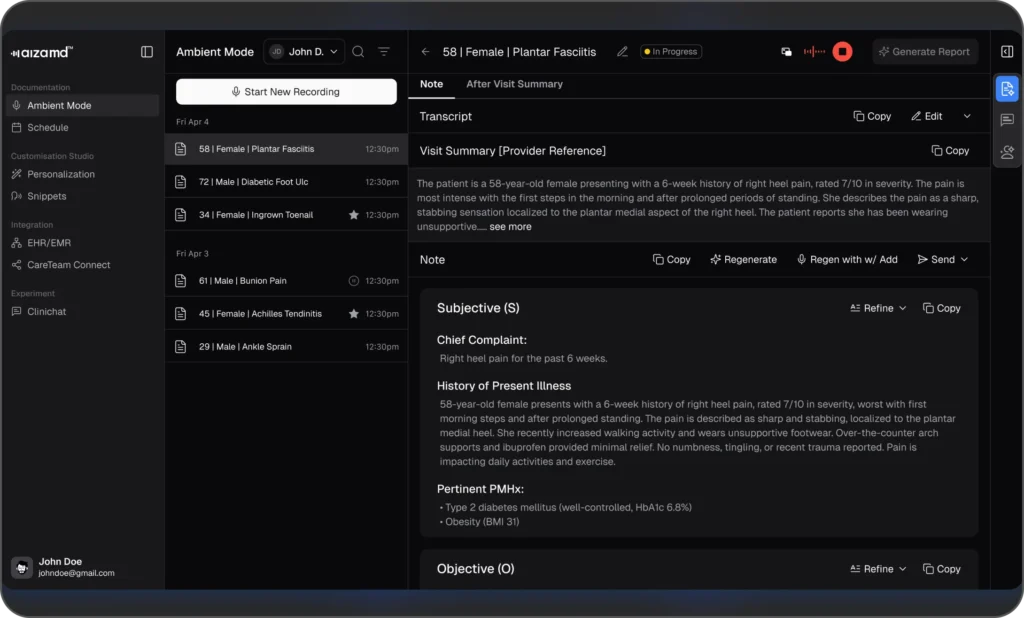
Task: Click Start New Recording button
Action: tap(286, 92)
